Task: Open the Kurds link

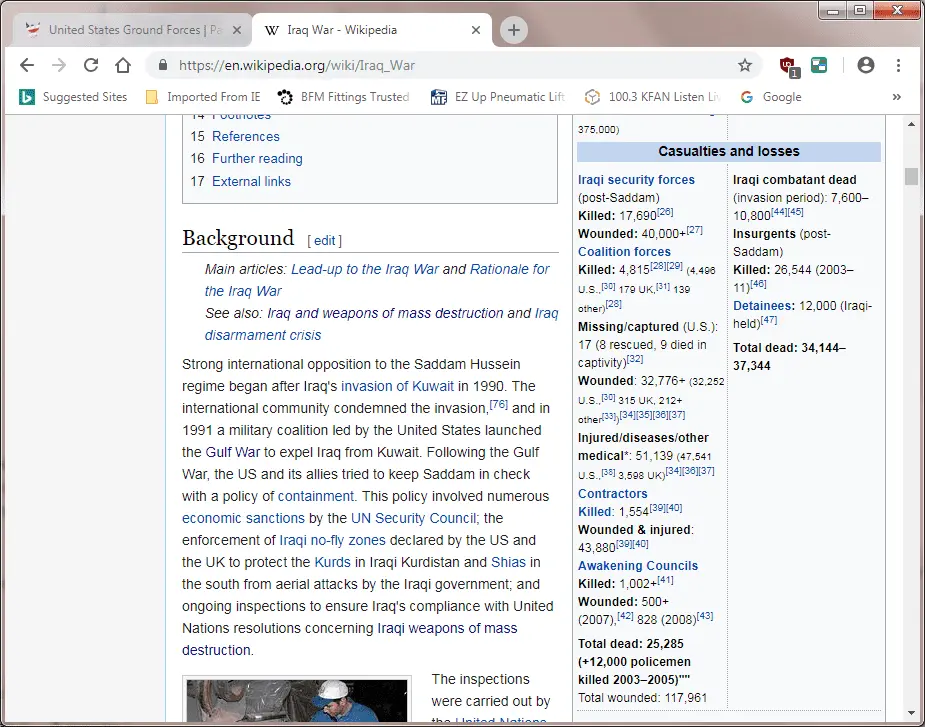Action: click(333, 562)
